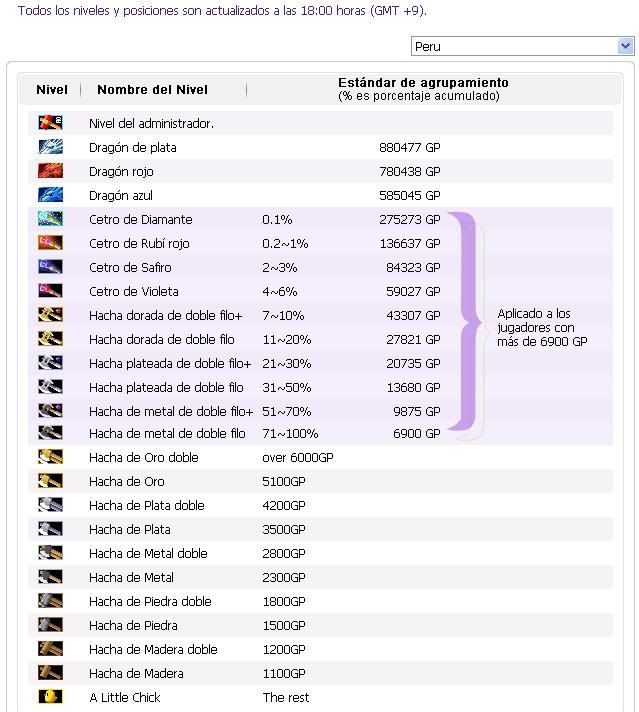Click the Hacha de Madera icon
The width and height of the screenshot is (639, 712).
[x=50, y=672]
